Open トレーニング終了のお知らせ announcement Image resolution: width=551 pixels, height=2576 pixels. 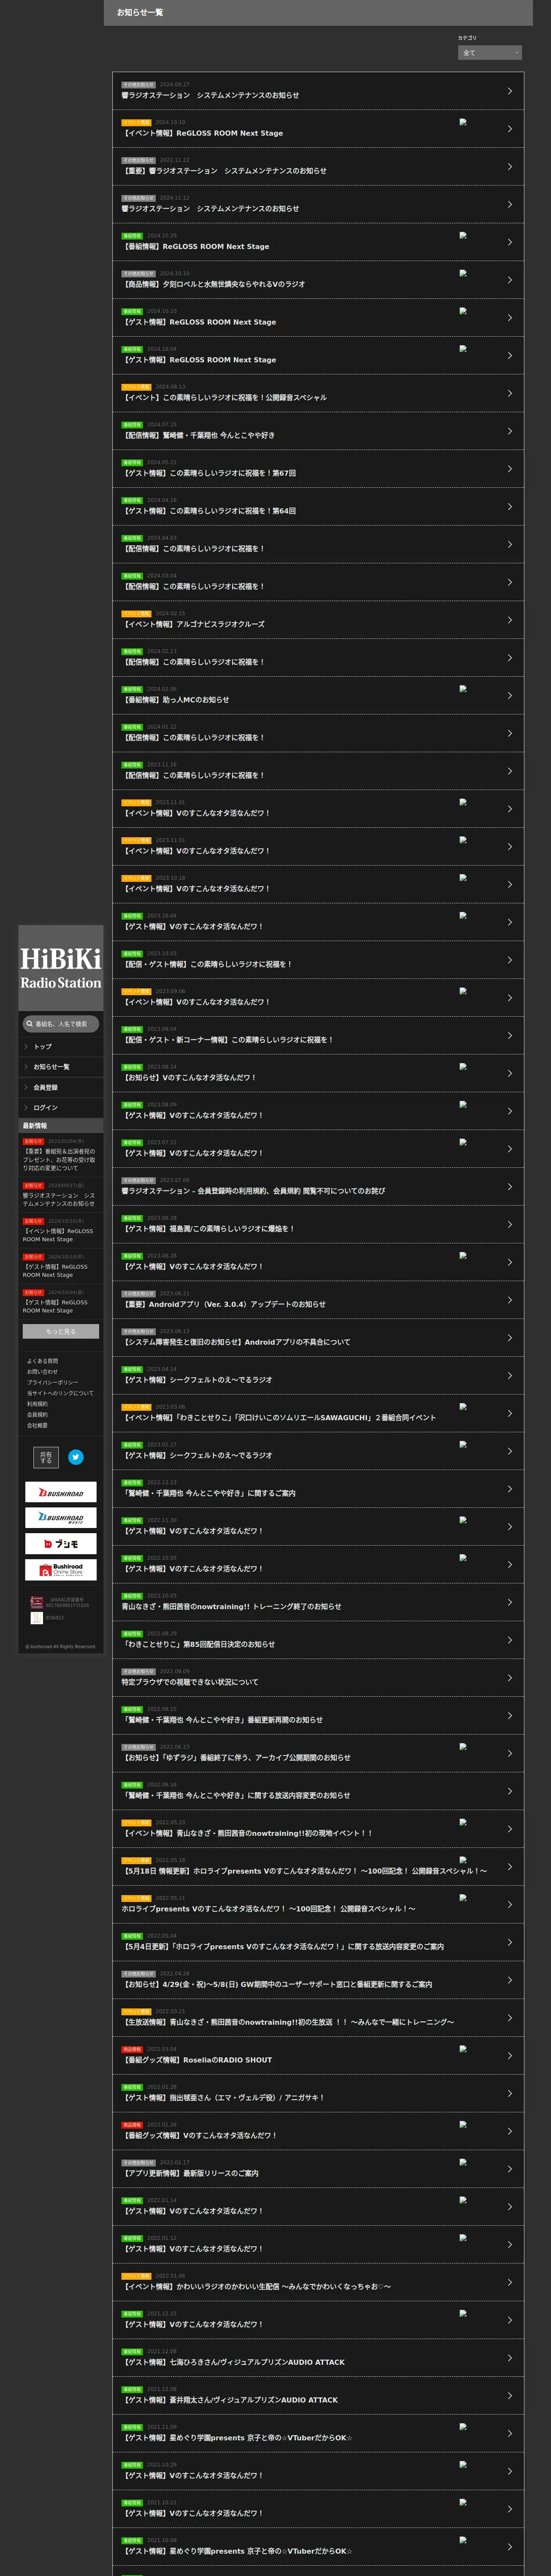[318, 1602]
